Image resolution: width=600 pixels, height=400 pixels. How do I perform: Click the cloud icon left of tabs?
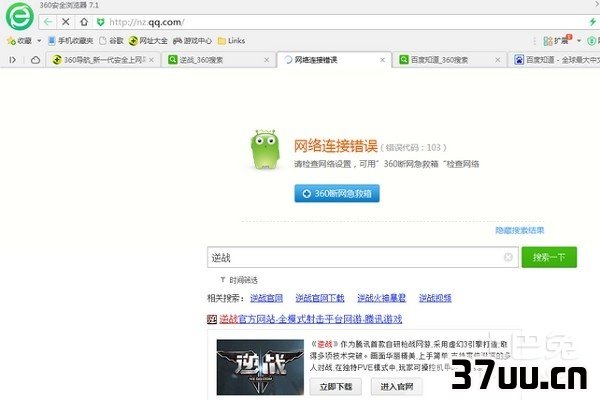coord(35,60)
